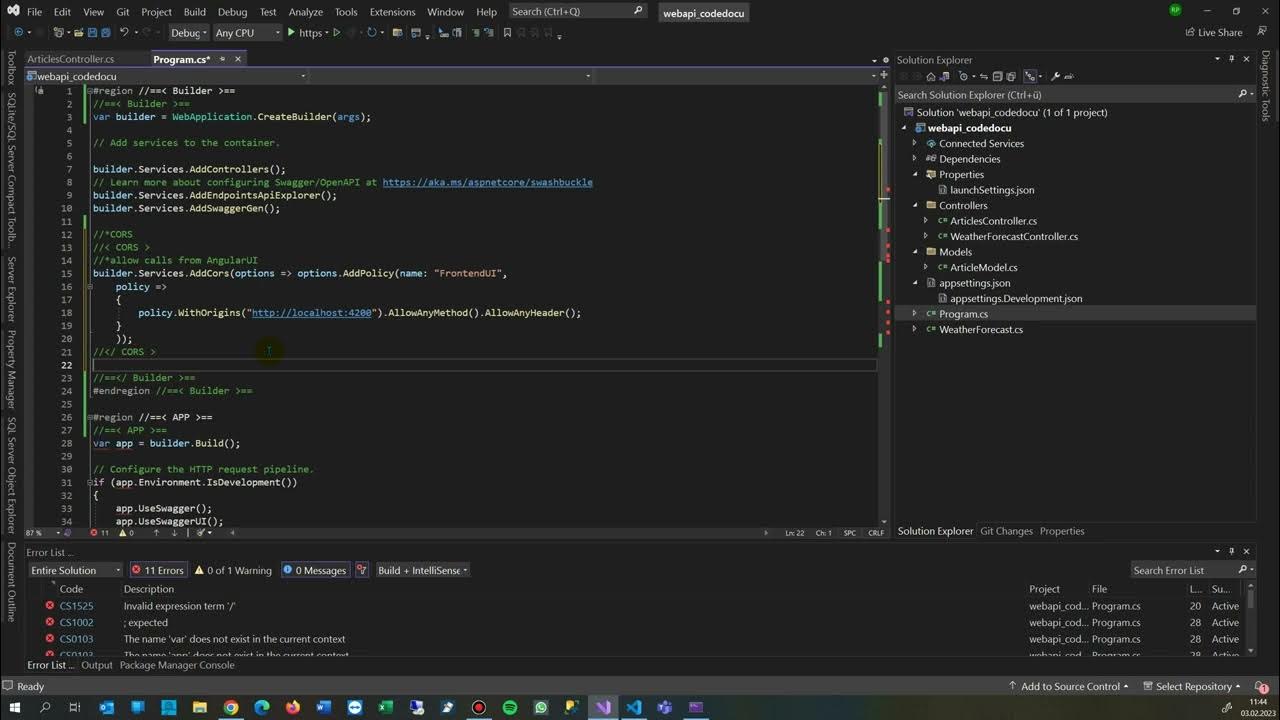Open the Package Manager Console tab

pyautogui.click(x=177, y=665)
